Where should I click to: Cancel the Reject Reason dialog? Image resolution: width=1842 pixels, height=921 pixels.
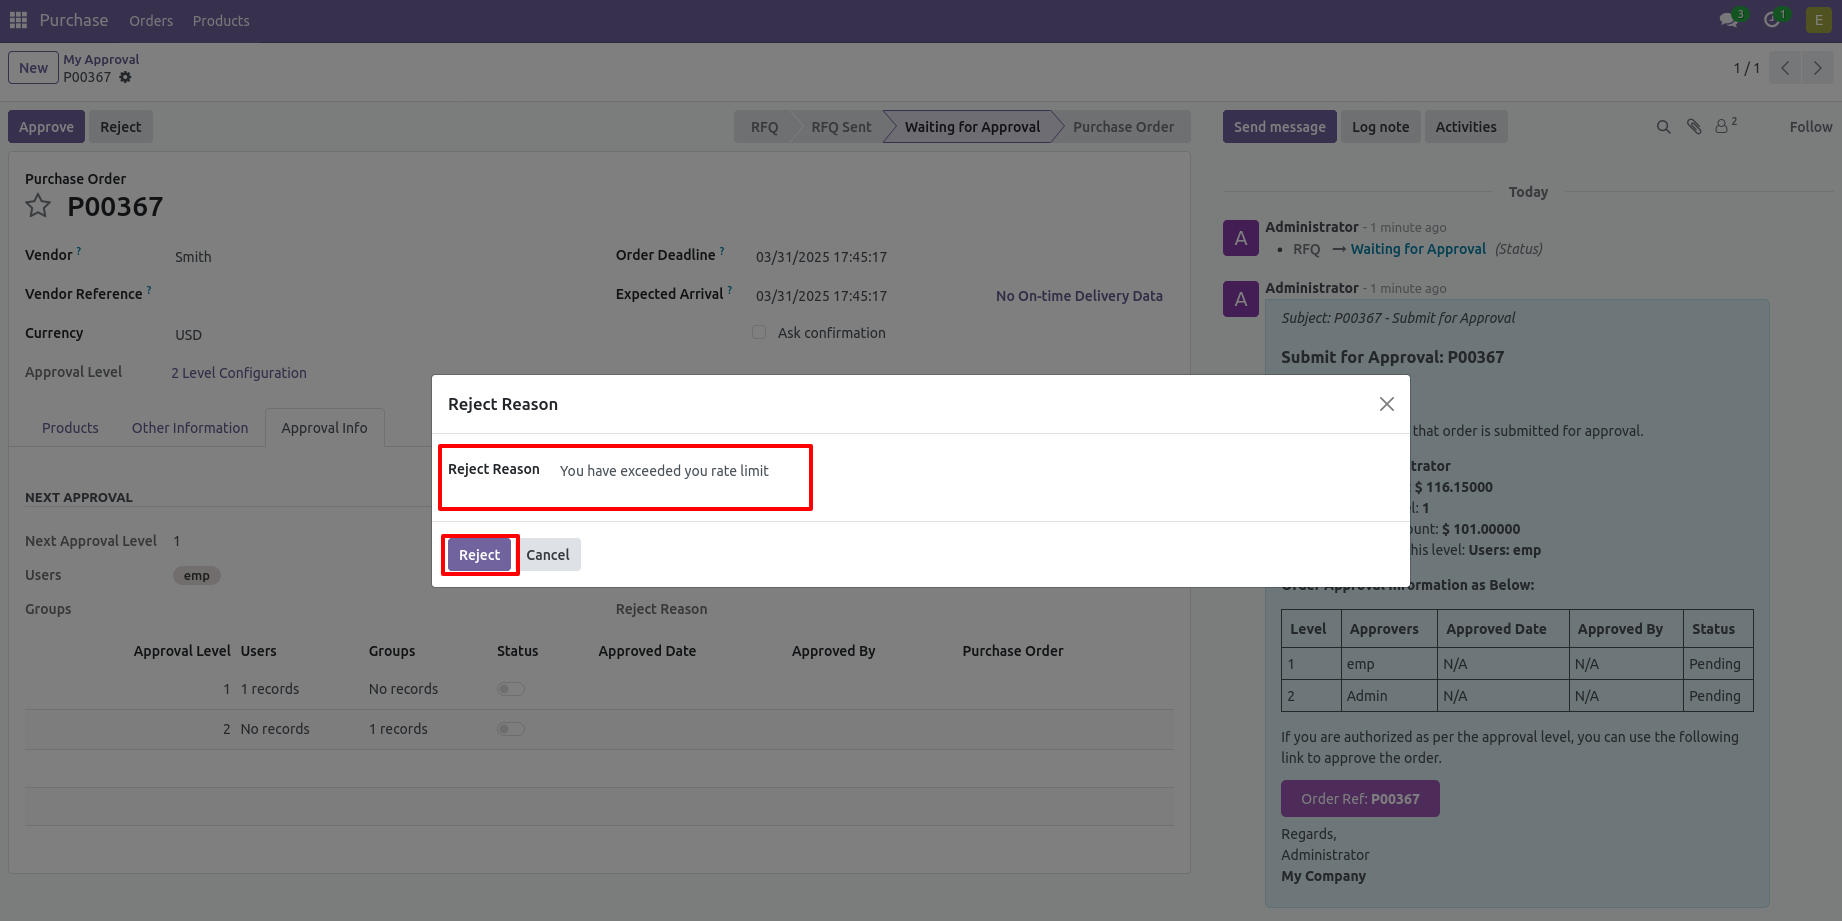[x=548, y=554]
